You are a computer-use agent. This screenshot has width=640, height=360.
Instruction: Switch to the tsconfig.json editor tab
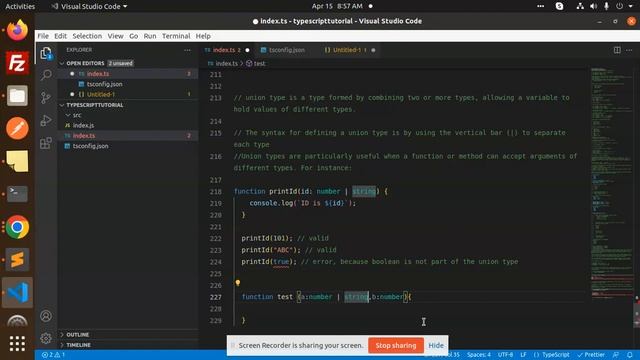coord(287,50)
